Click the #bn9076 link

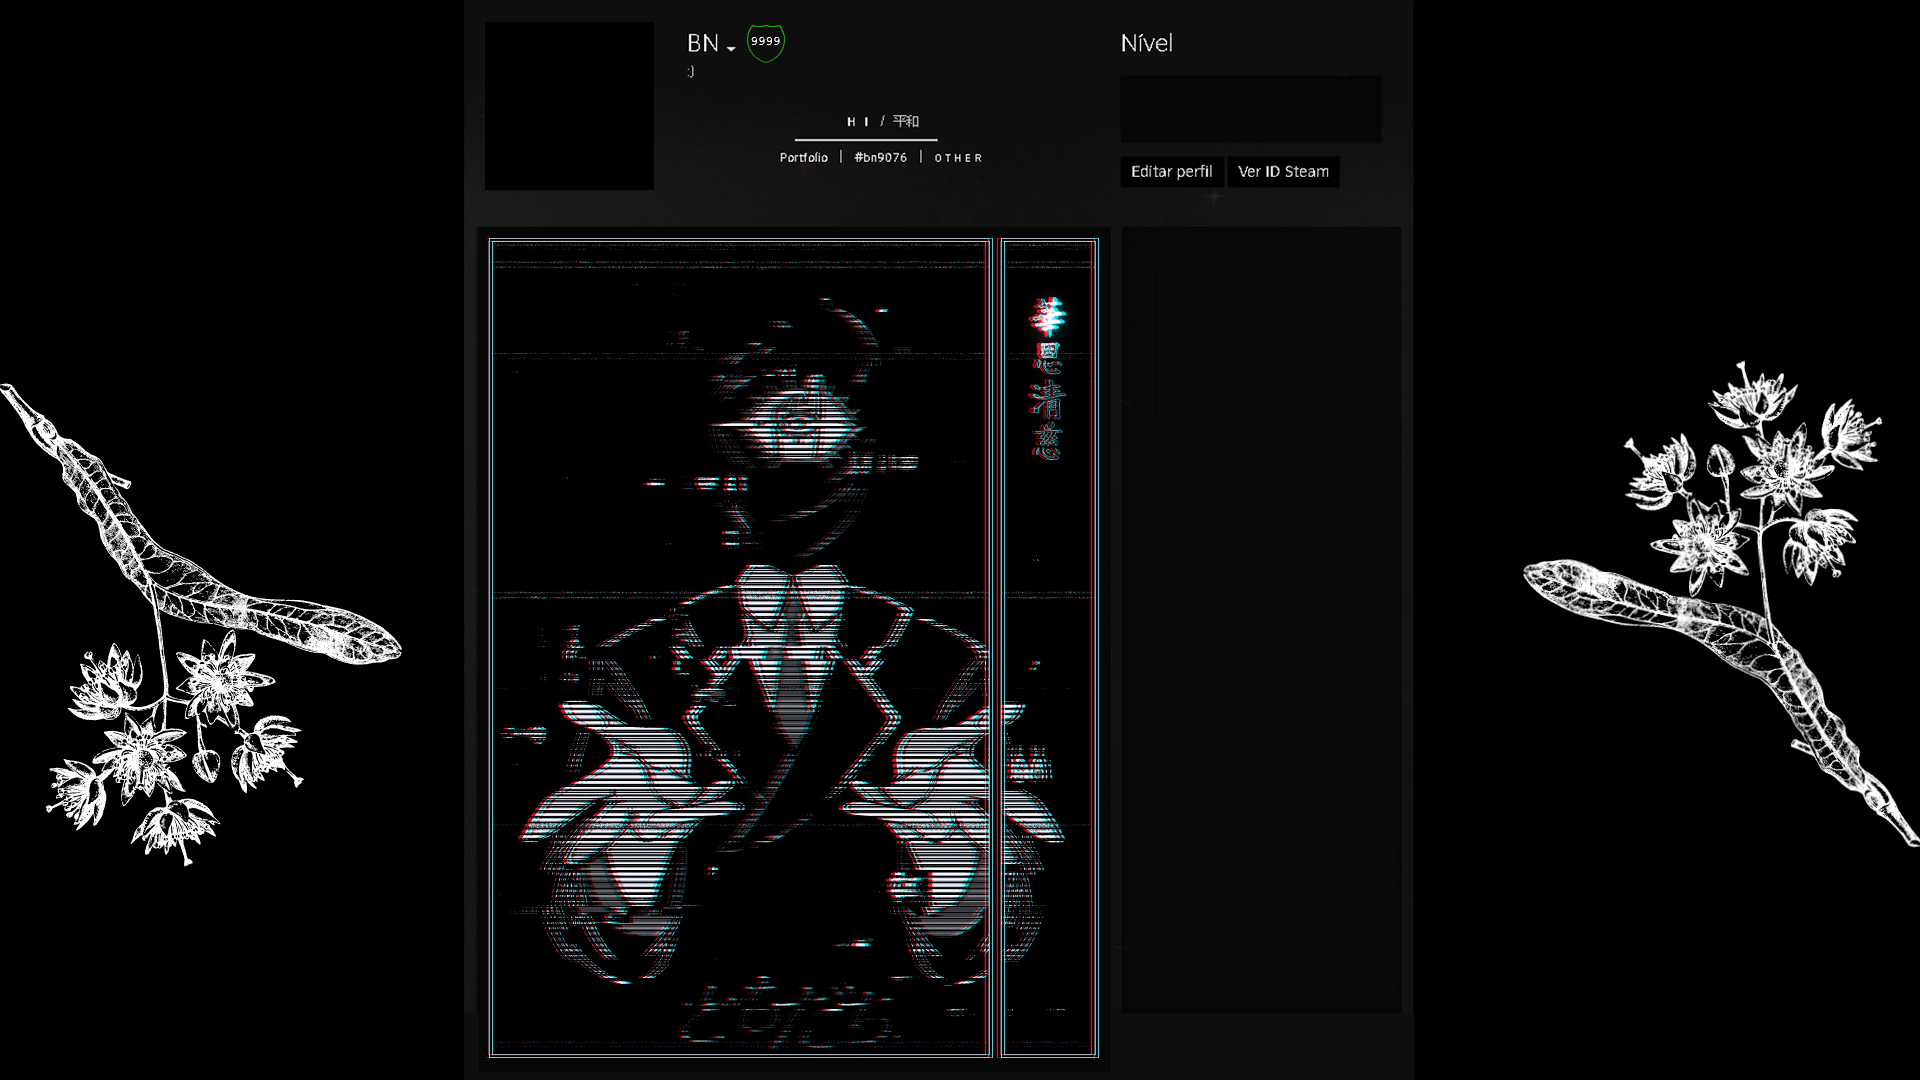click(x=881, y=158)
